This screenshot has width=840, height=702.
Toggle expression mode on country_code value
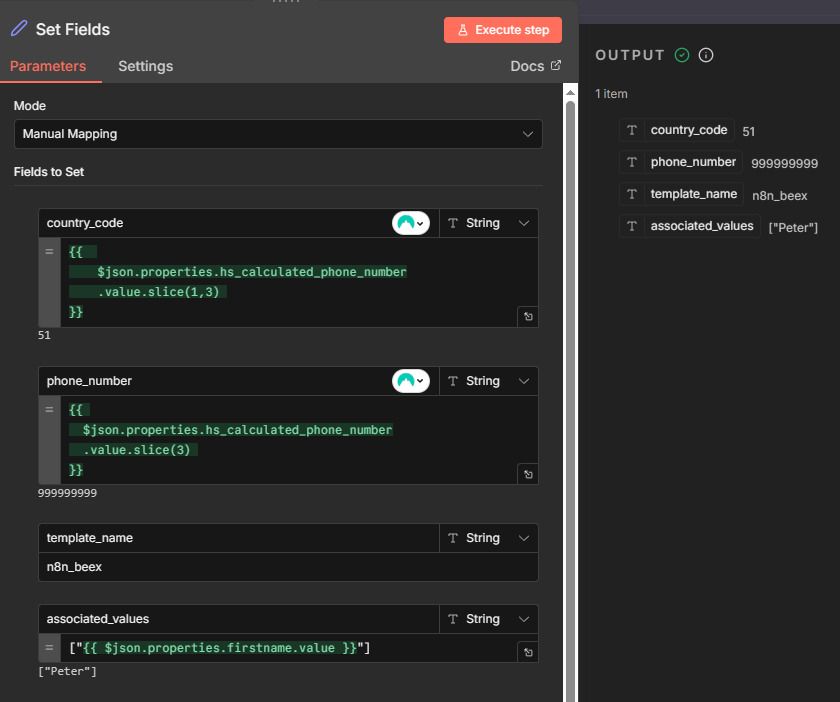[49, 252]
